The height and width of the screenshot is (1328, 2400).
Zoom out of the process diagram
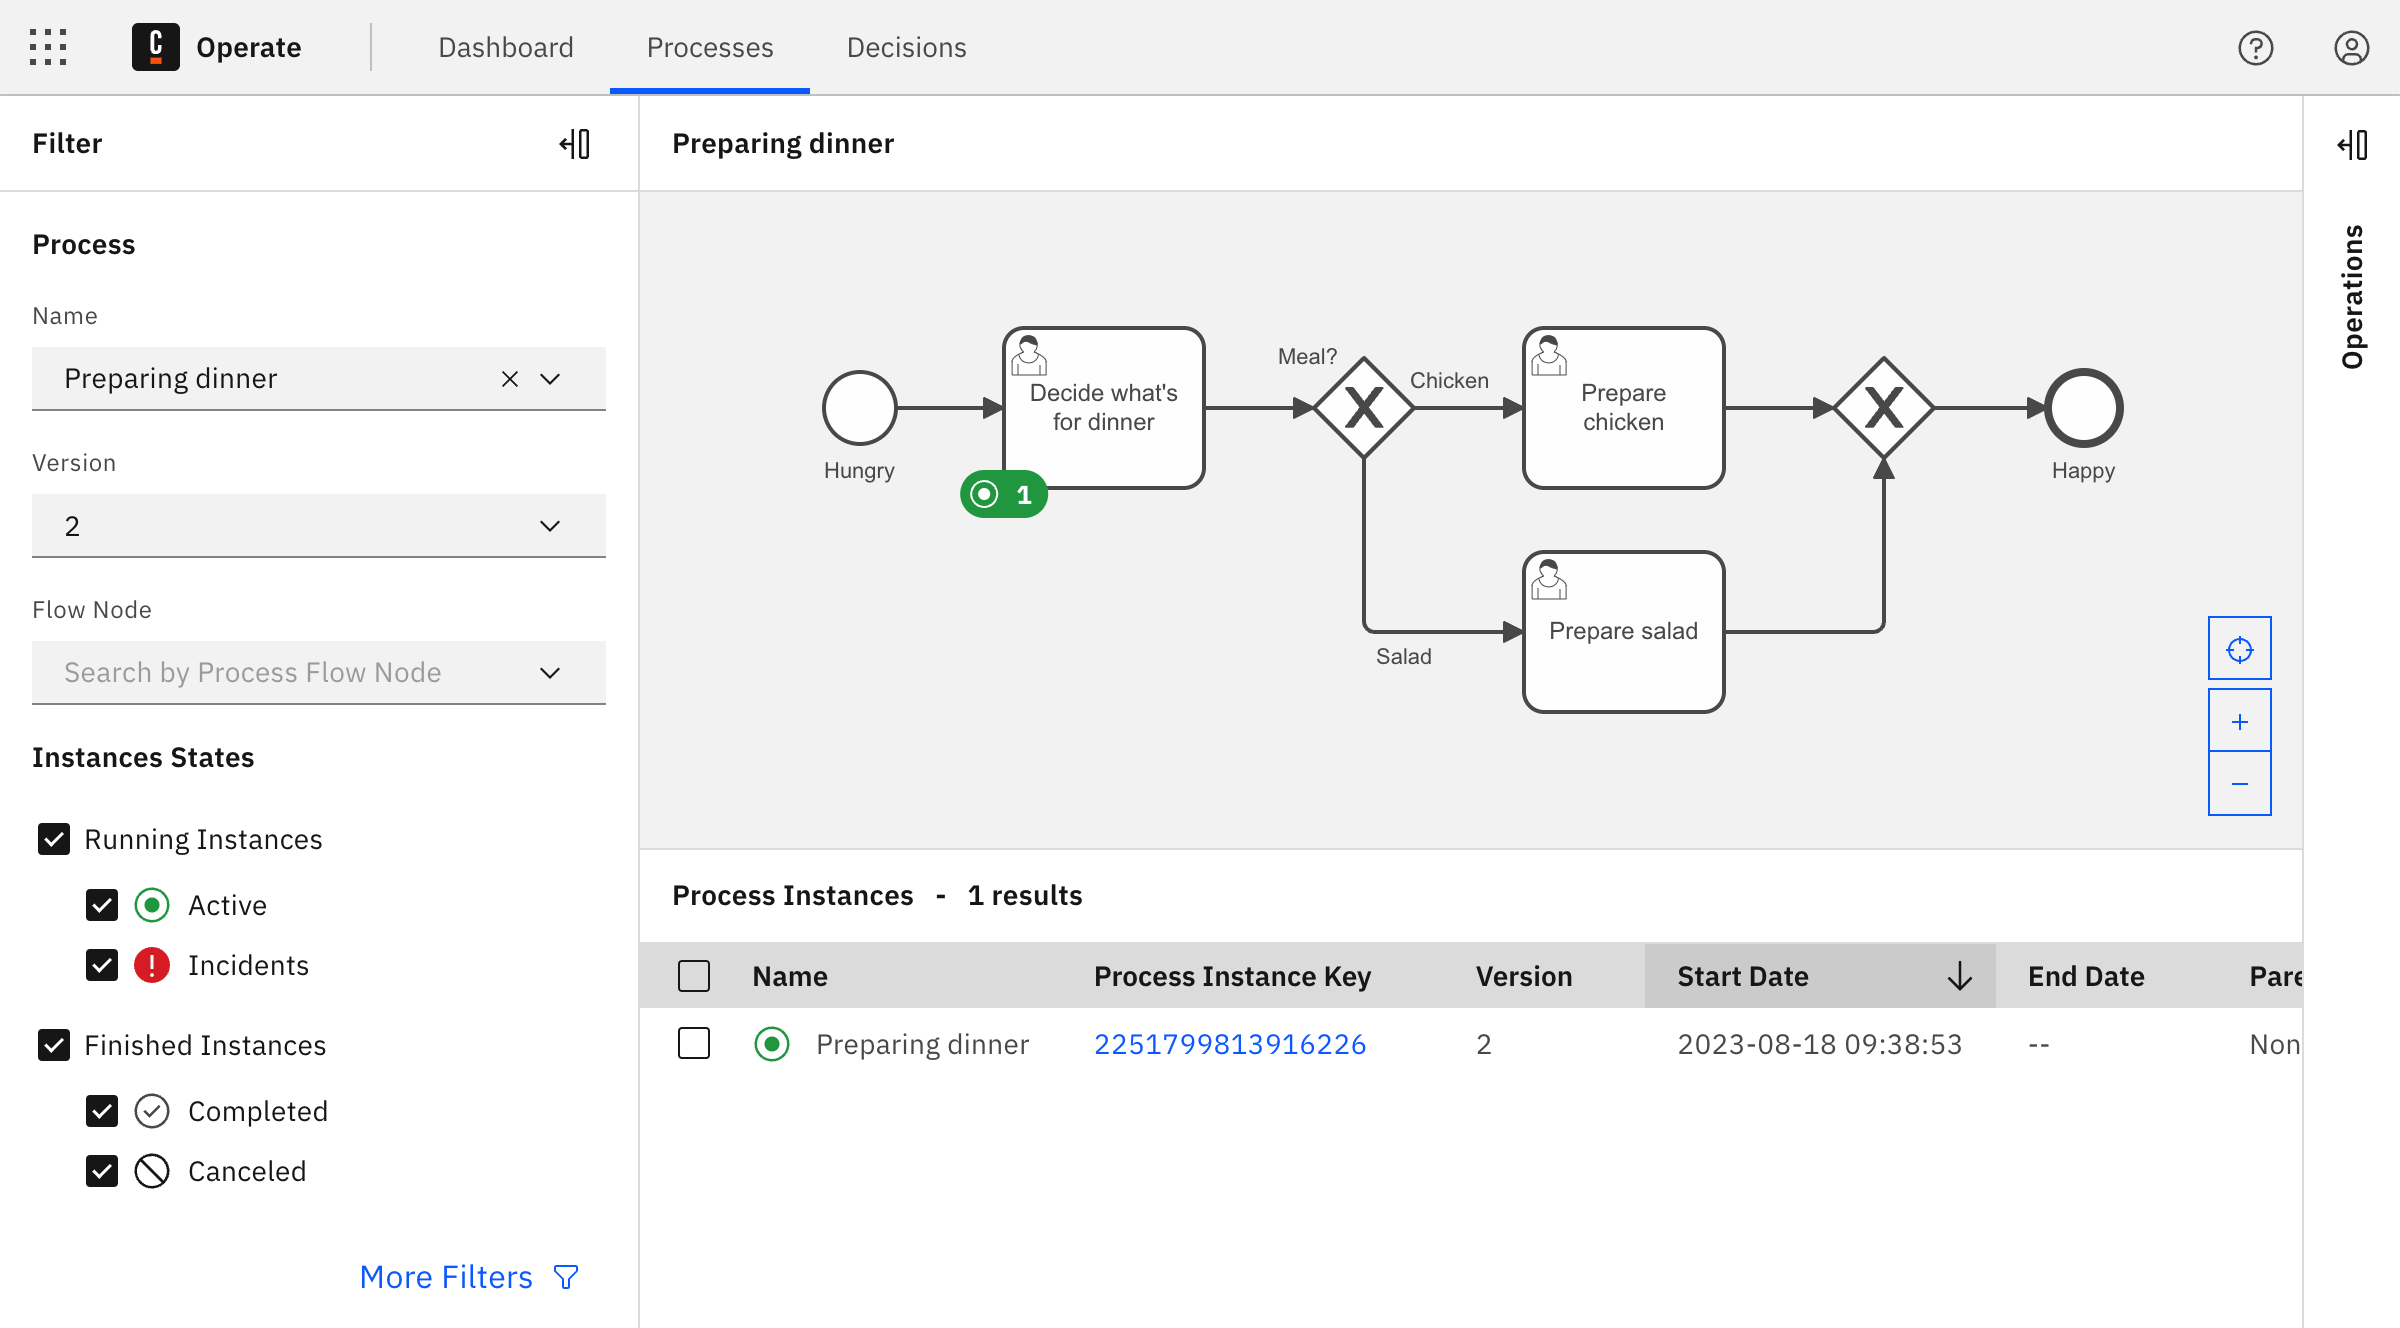click(2239, 784)
